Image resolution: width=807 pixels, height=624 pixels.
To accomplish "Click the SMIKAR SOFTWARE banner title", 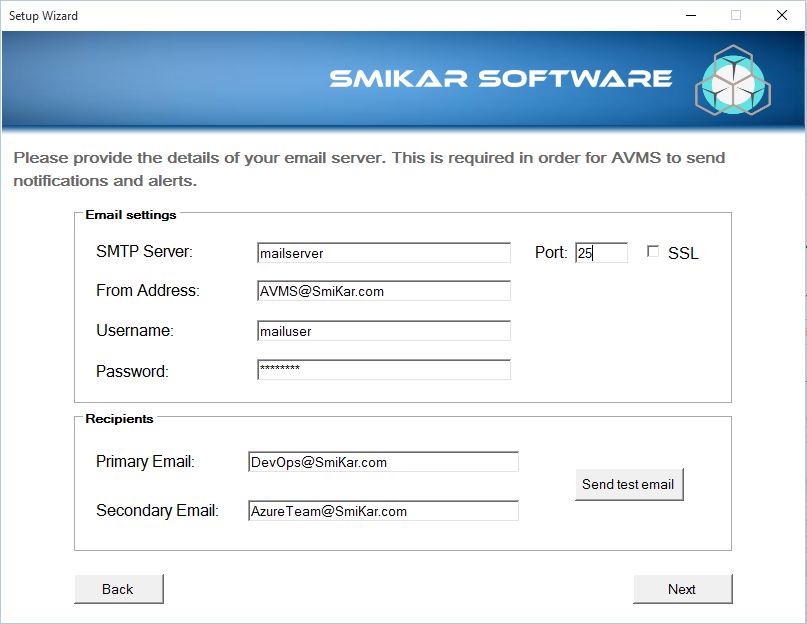I will 501,78.
